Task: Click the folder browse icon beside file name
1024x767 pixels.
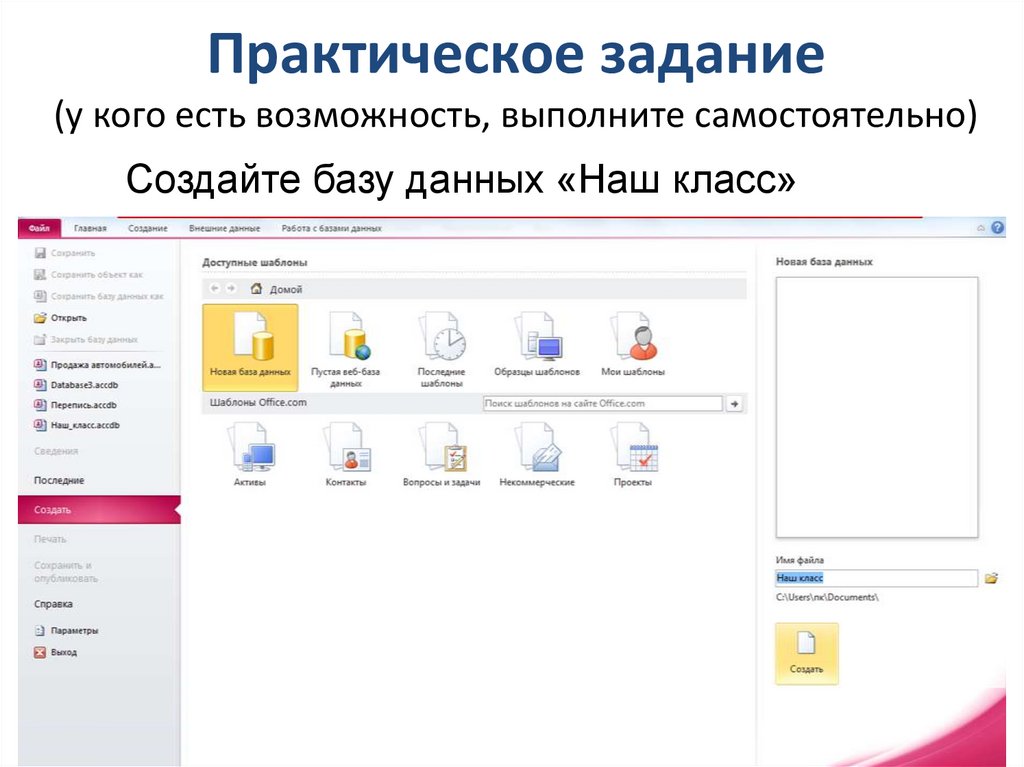Action: coord(990,578)
